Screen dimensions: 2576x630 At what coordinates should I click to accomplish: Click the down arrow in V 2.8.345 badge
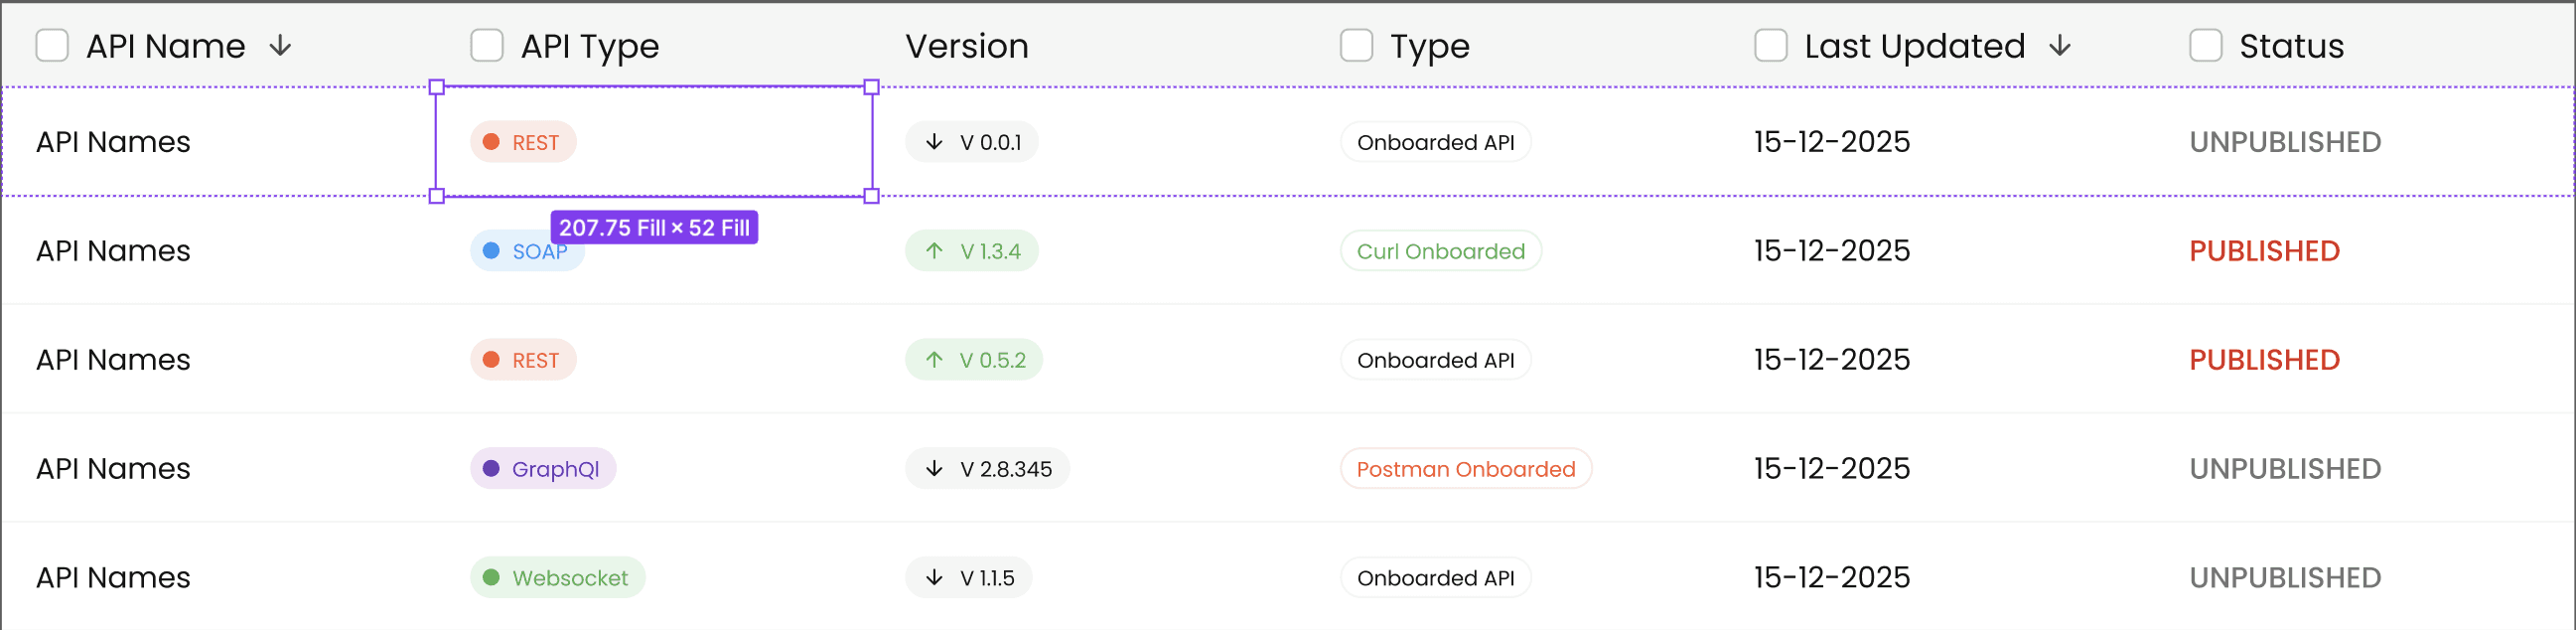[x=934, y=469]
